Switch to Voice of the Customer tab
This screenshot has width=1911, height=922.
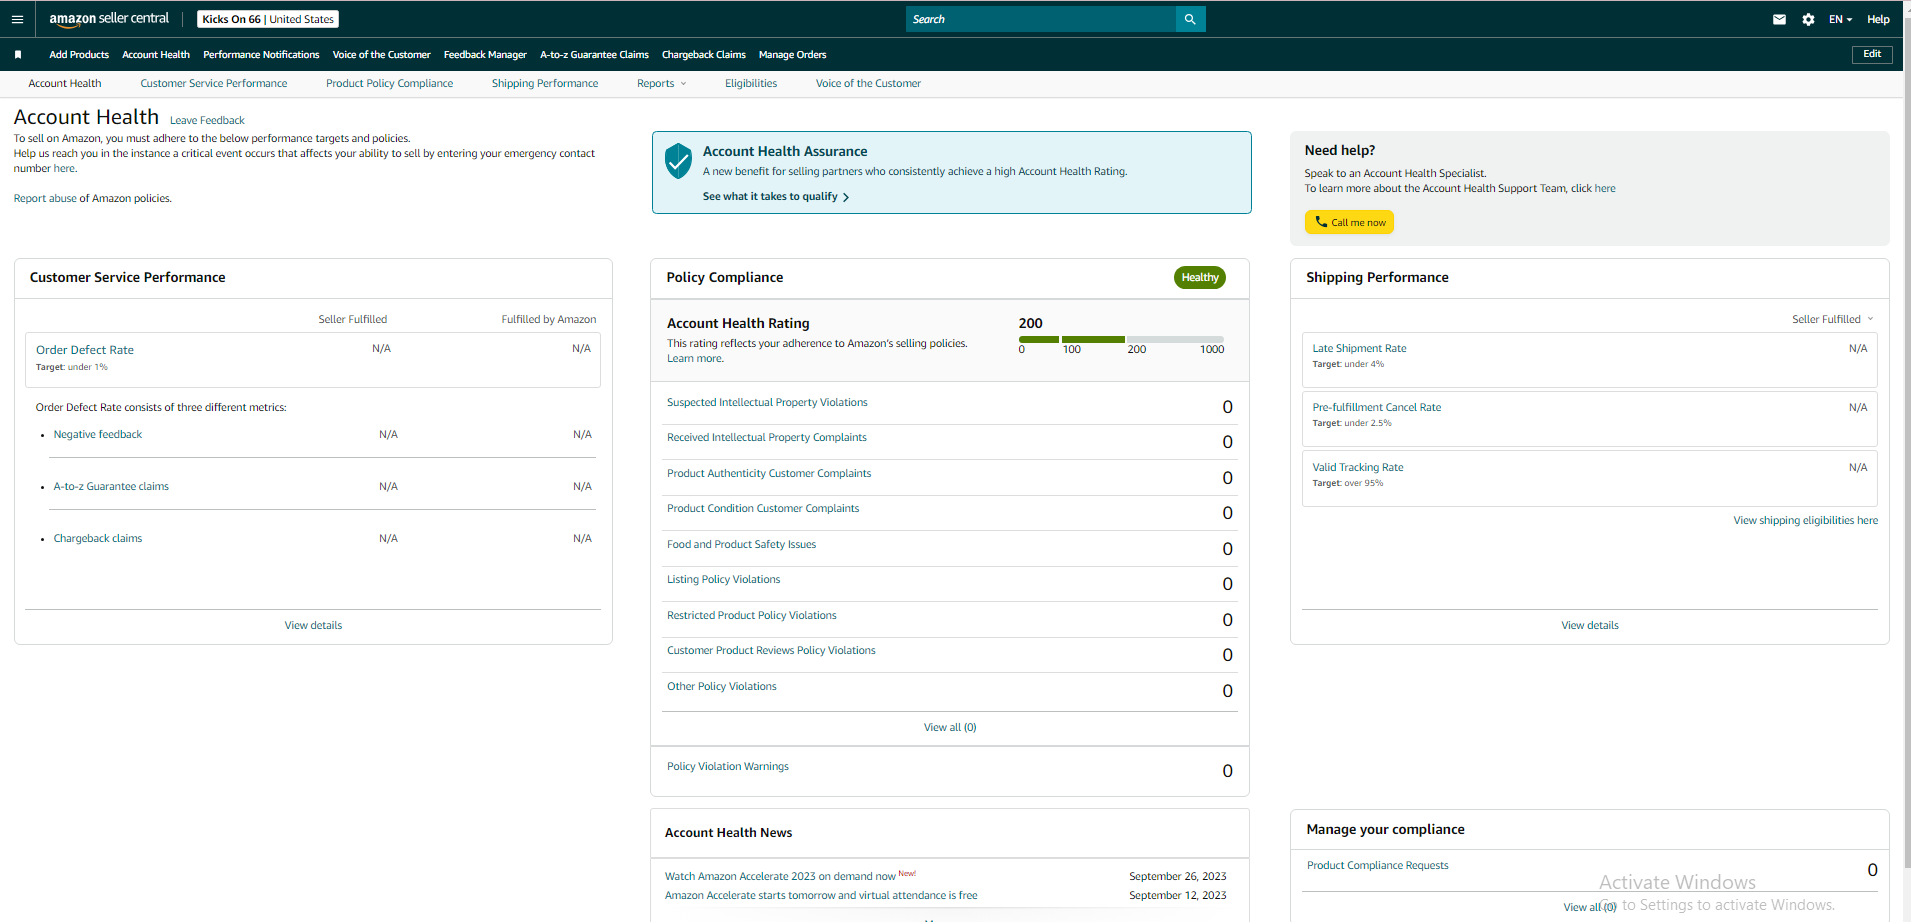pos(868,84)
